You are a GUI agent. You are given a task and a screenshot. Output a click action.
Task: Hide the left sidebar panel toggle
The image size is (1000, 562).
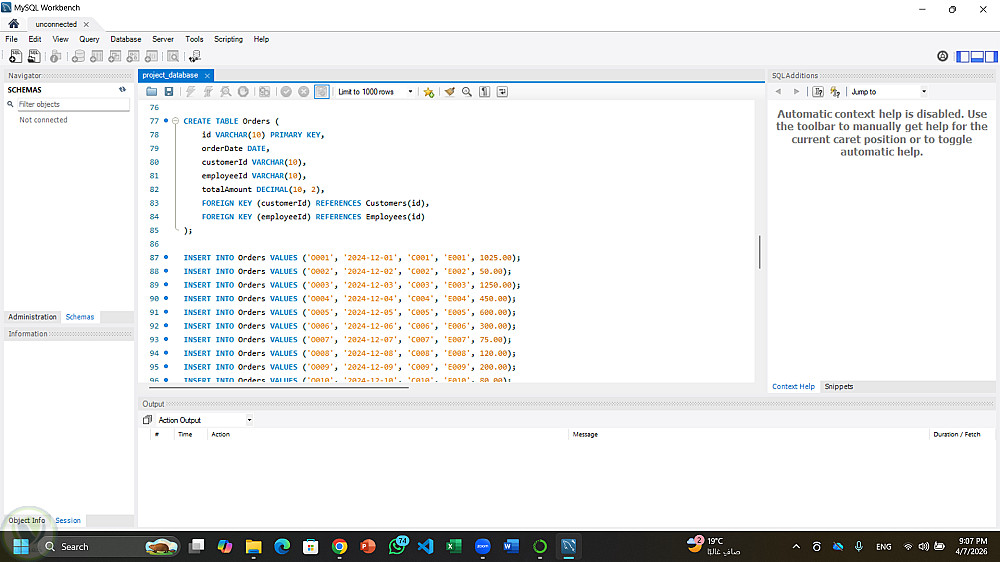tap(962, 57)
